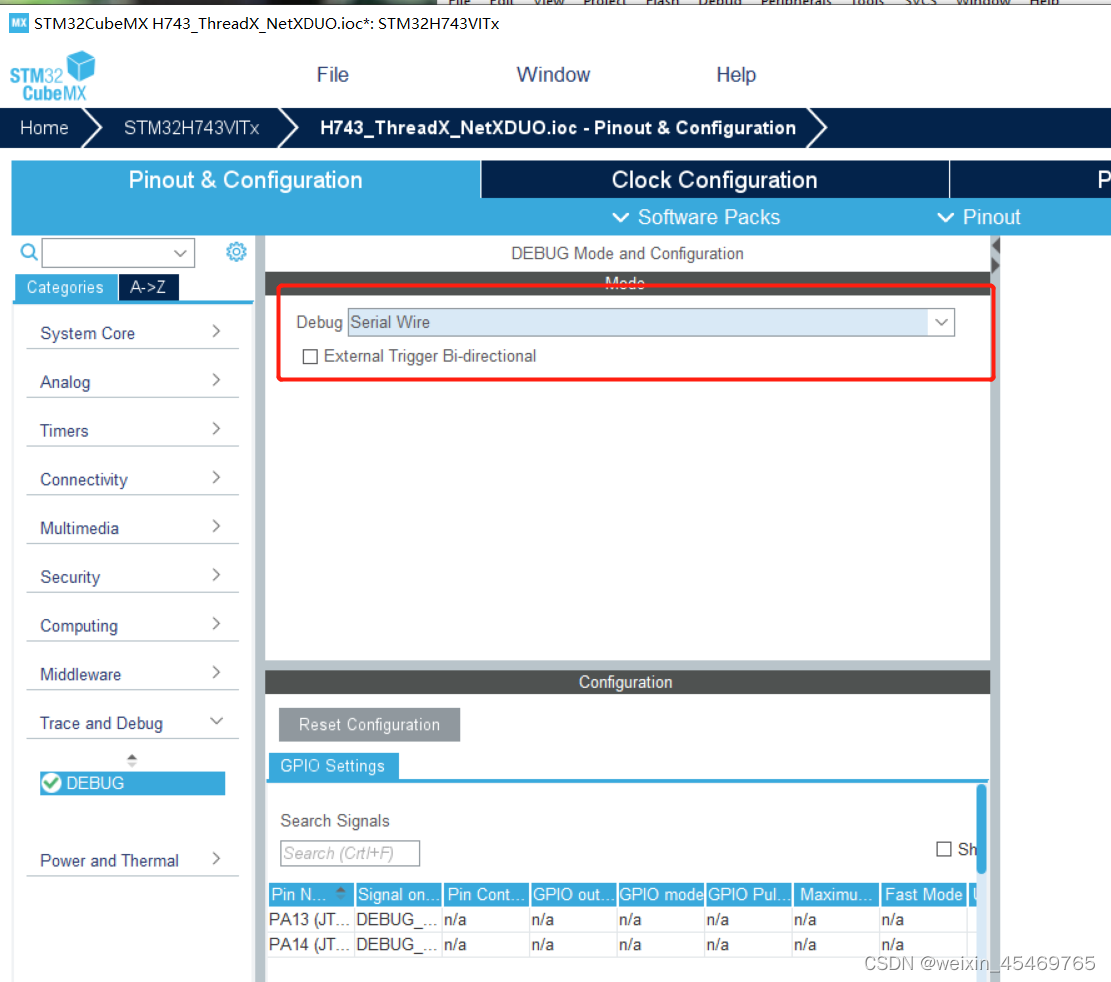Collapse the Trace and Debug category
The width and height of the screenshot is (1111, 982).
click(132, 723)
